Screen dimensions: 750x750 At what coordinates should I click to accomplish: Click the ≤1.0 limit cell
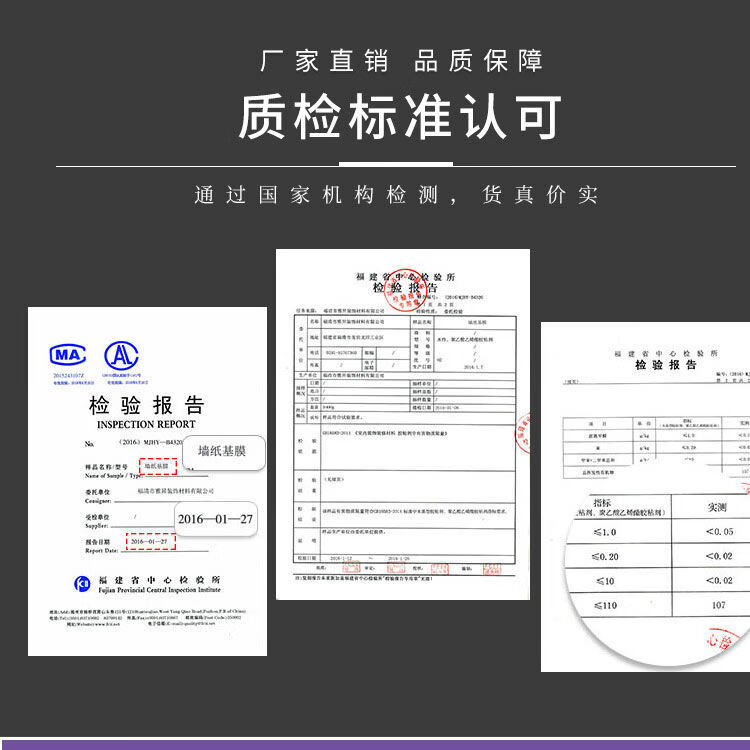point(605,532)
